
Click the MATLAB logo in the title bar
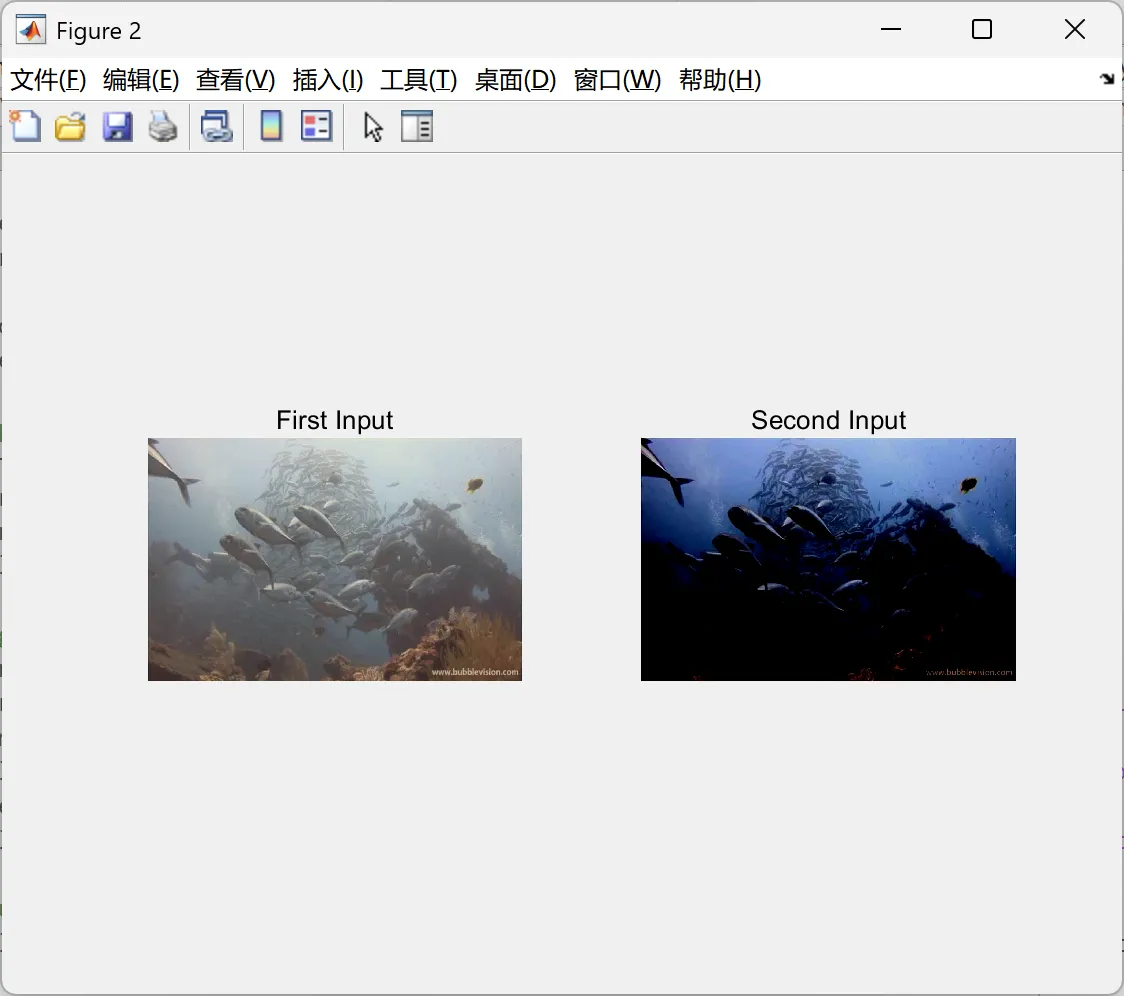(31, 29)
